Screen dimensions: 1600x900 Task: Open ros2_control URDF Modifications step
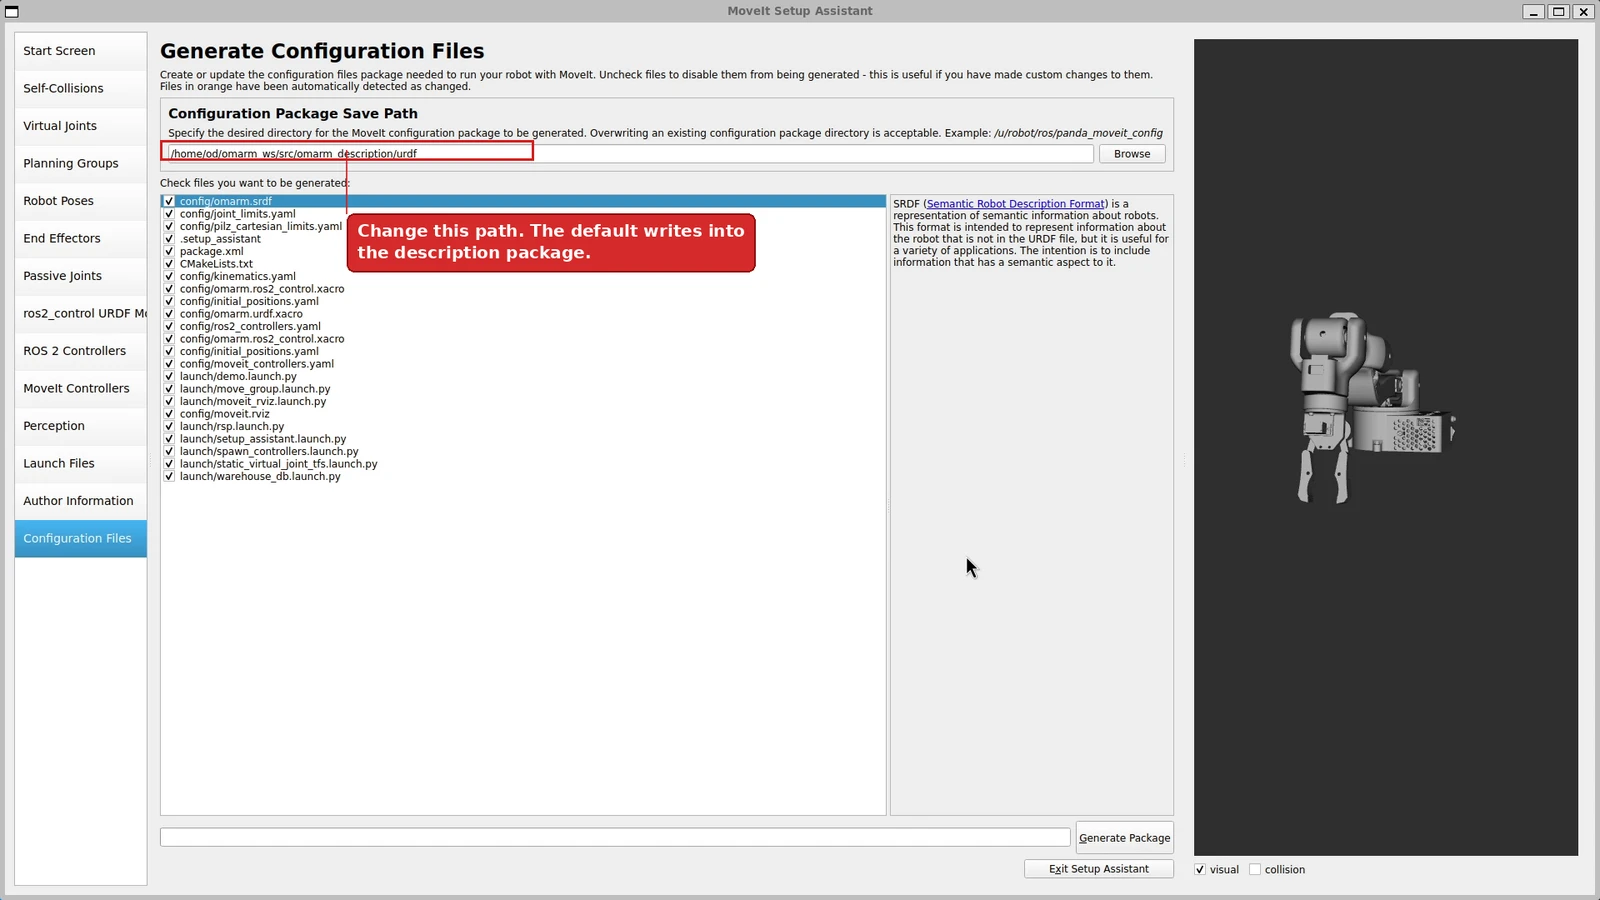pyautogui.click(x=80, y=313)
